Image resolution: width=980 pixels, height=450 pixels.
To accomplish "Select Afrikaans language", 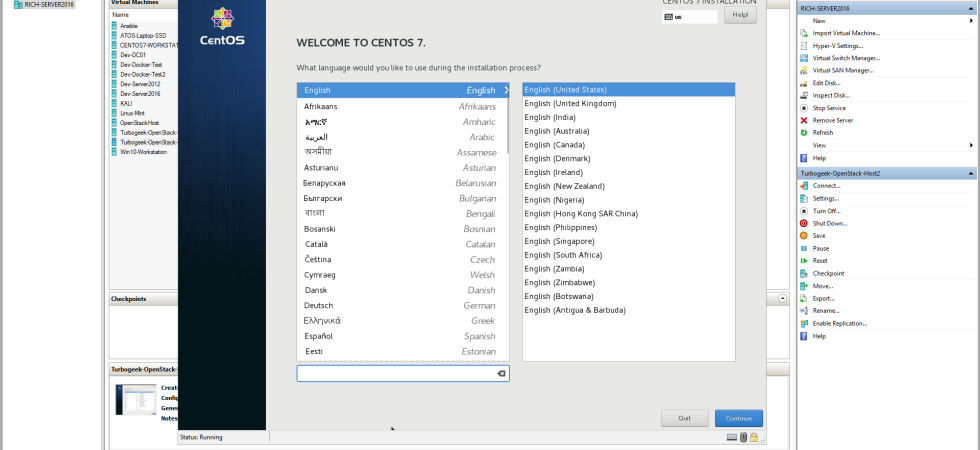I will click(403, 106).
